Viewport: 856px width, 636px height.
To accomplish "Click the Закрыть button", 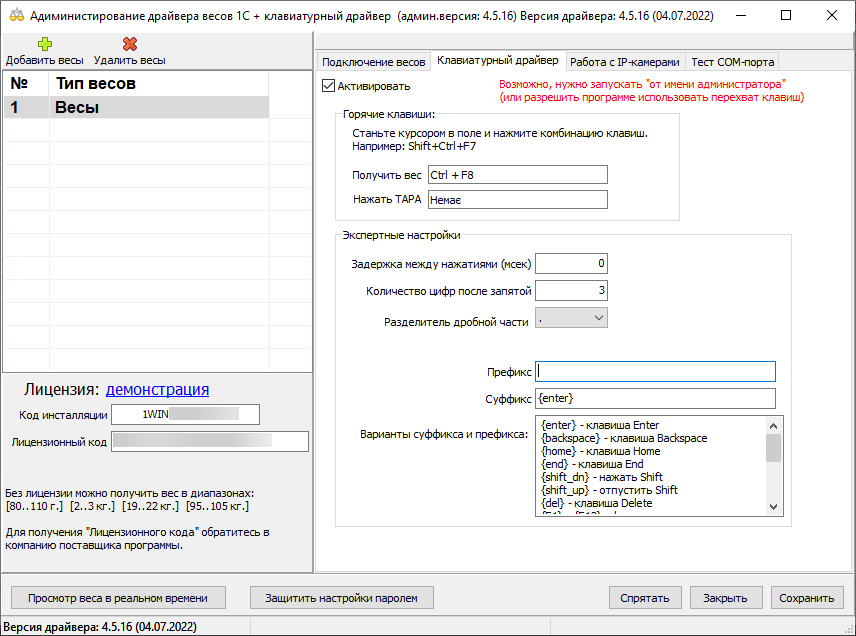I will click(726, 598).
